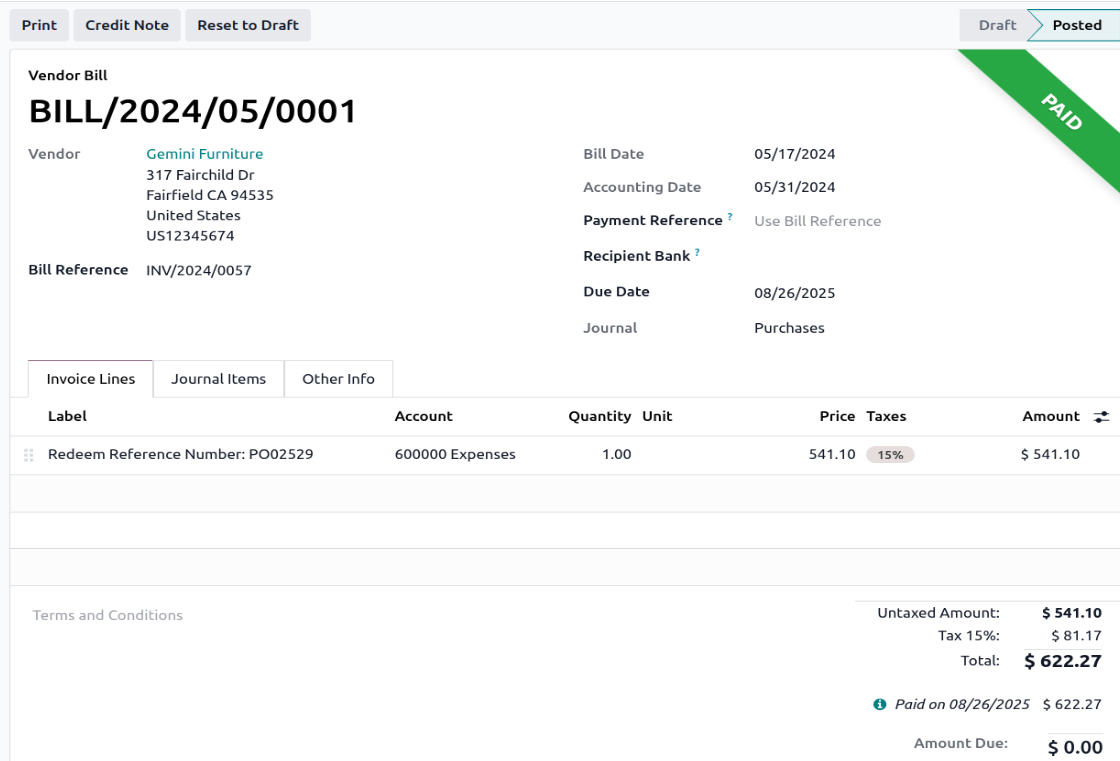Reset the bill to Draft
The image size is (1120, 761).
tap(248, 25)
